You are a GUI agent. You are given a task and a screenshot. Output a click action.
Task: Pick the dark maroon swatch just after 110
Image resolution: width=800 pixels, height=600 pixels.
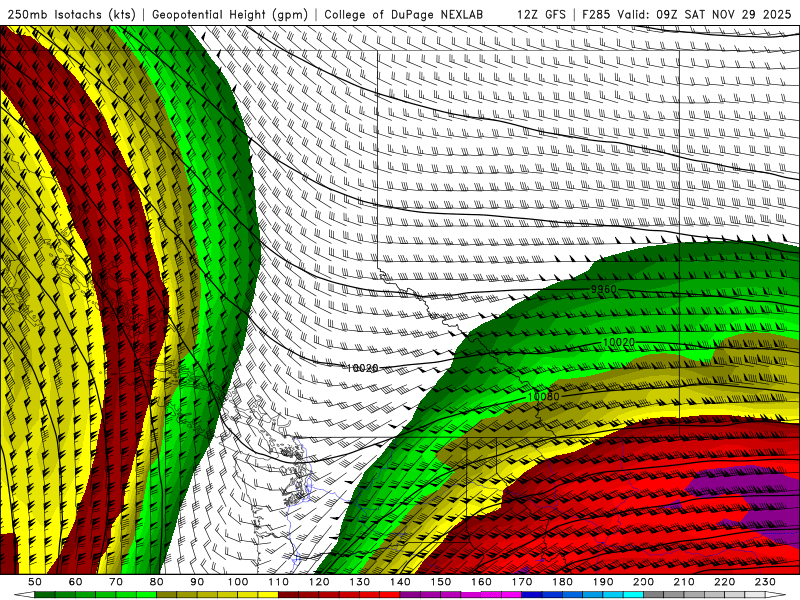[289, 595]
